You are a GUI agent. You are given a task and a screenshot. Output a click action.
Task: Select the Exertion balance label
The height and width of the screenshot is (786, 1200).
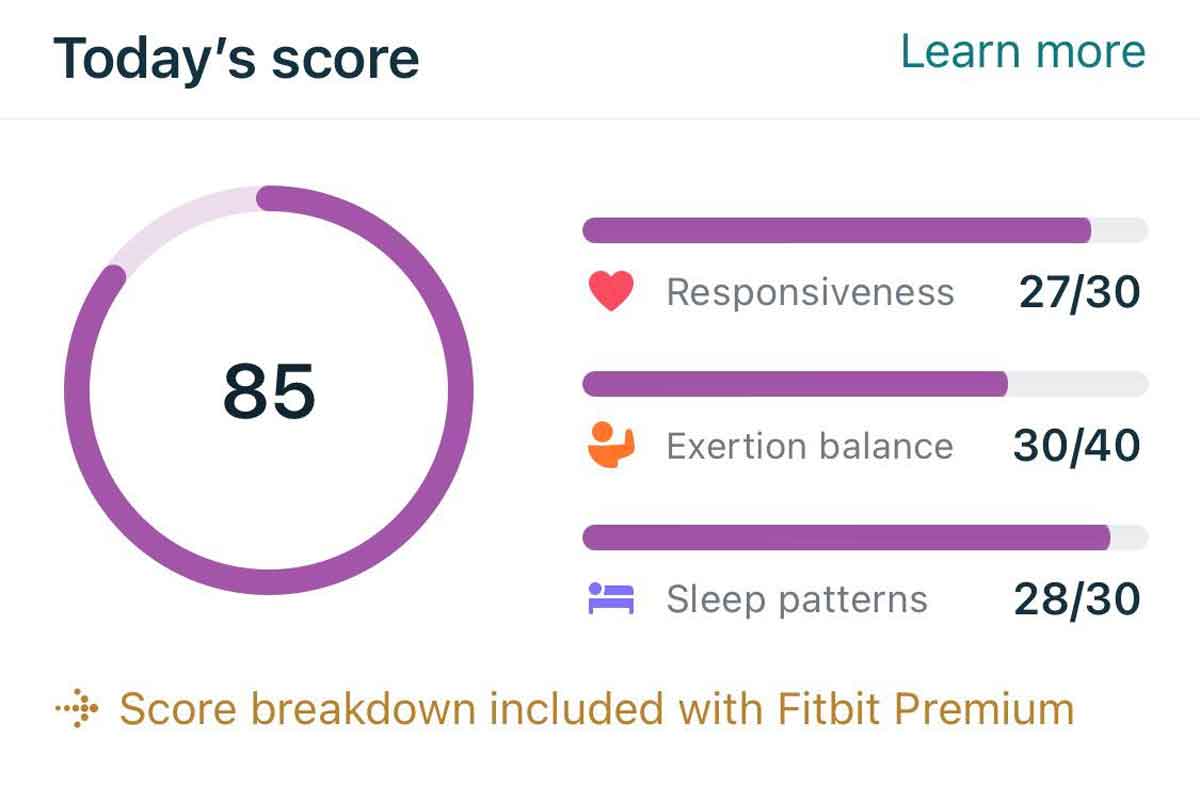tap(809, 445)
